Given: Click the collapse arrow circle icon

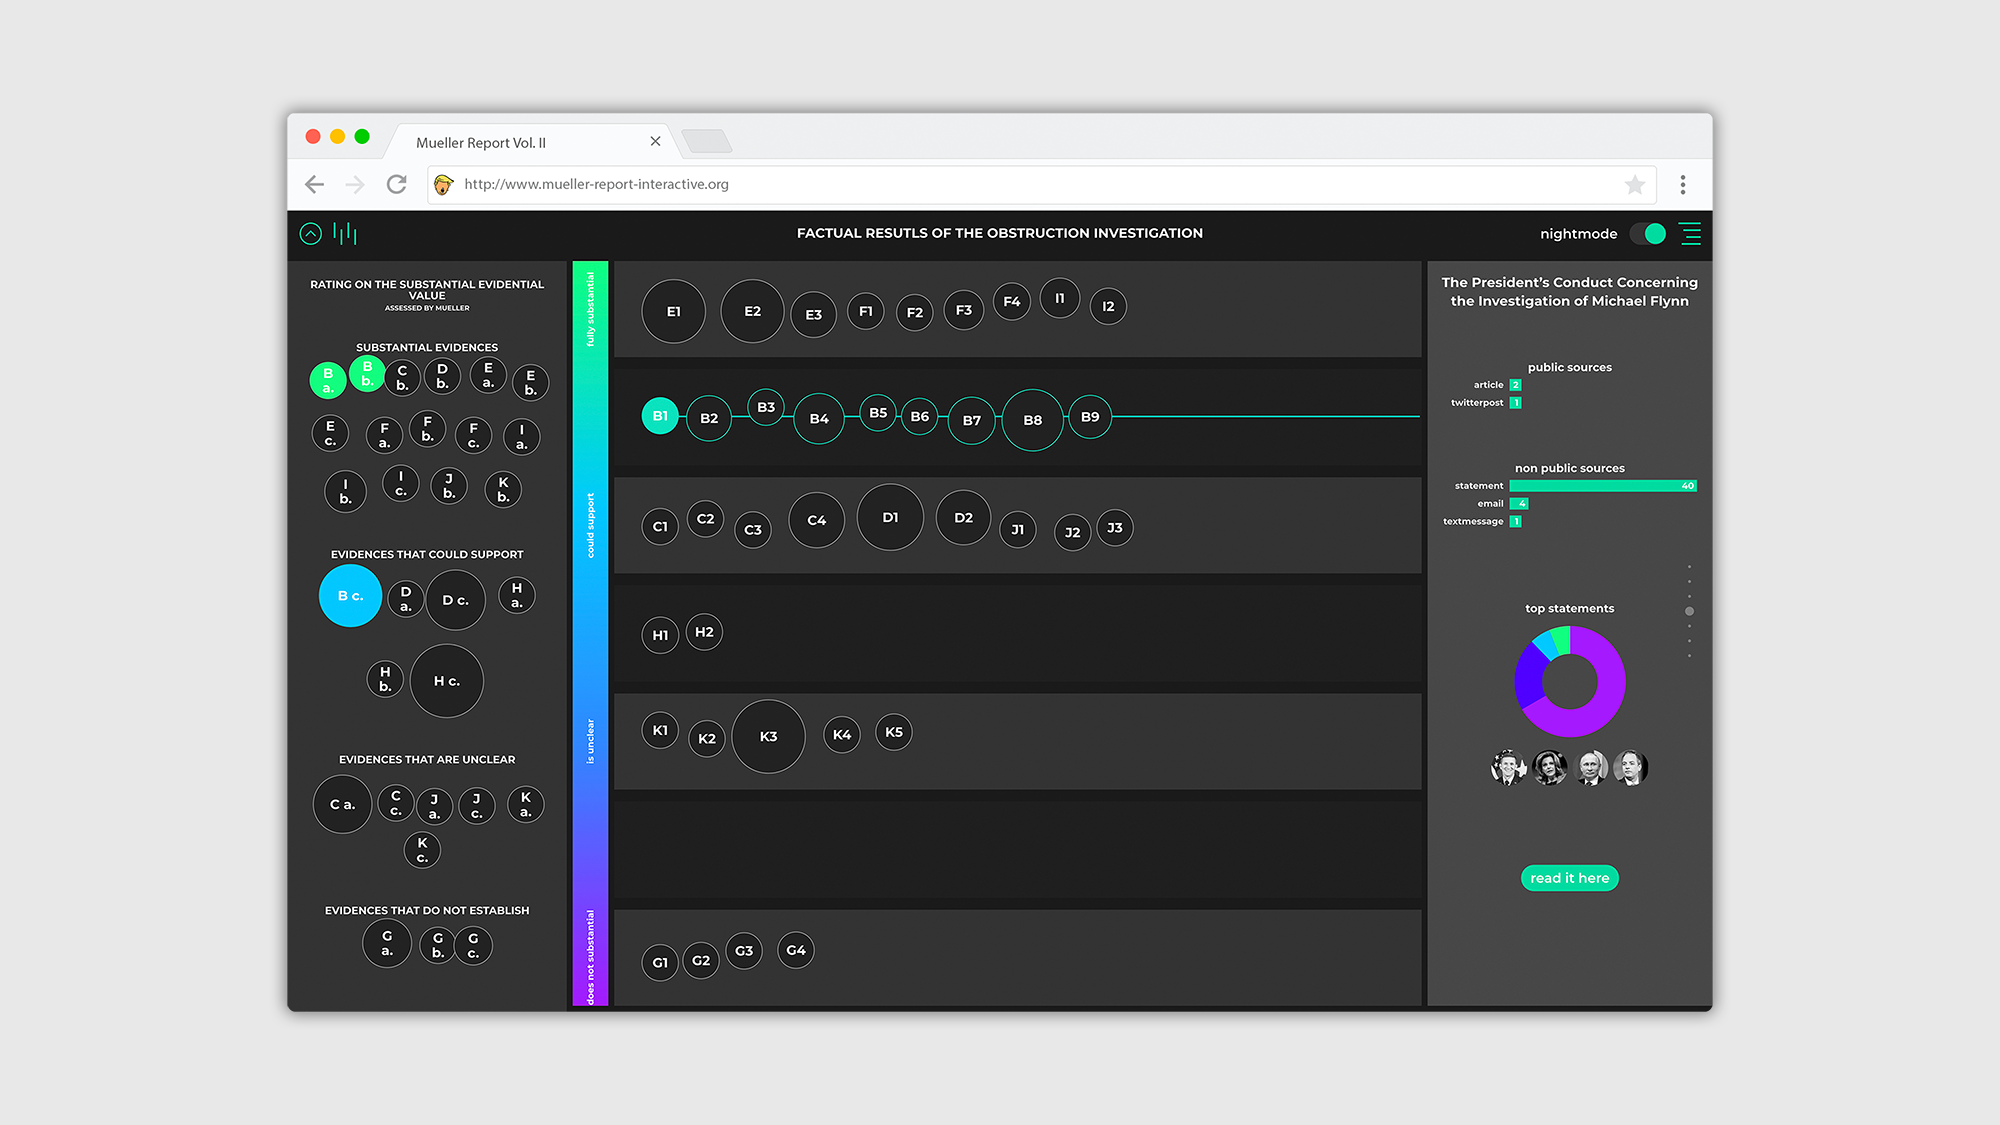Looking at the screenshot, I should point(311,234).
